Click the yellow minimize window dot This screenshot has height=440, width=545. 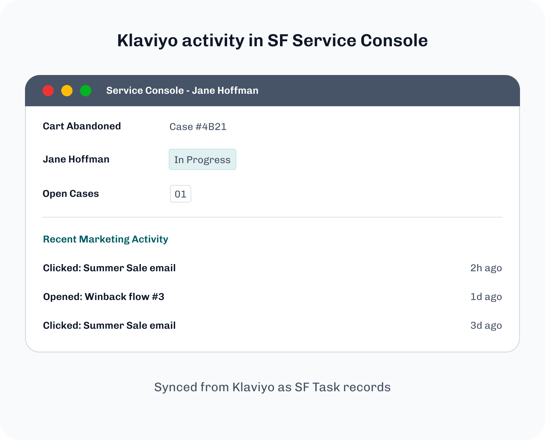tap(67, 91)
